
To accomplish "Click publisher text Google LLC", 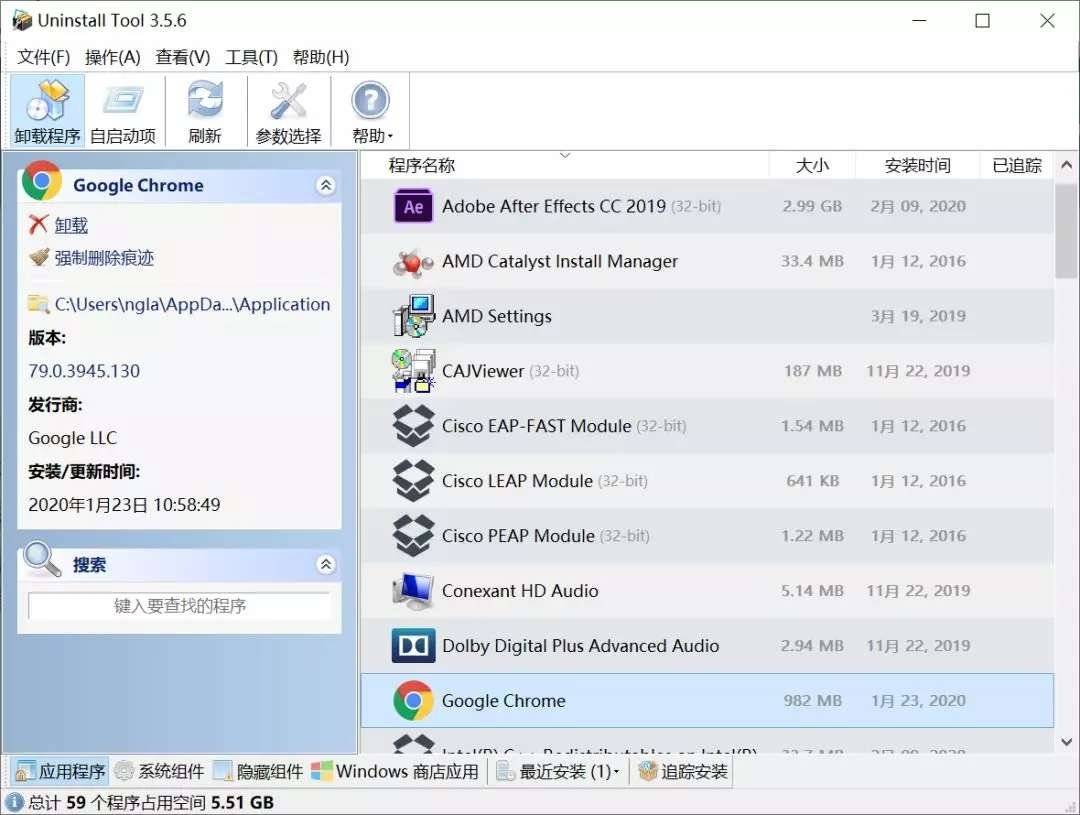I will [72, 438].
